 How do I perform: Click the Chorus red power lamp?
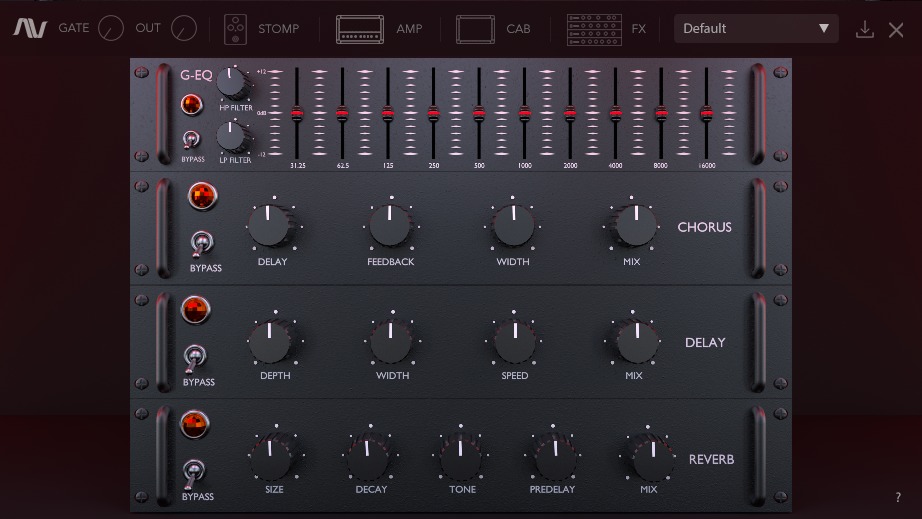tap(202, 196)
